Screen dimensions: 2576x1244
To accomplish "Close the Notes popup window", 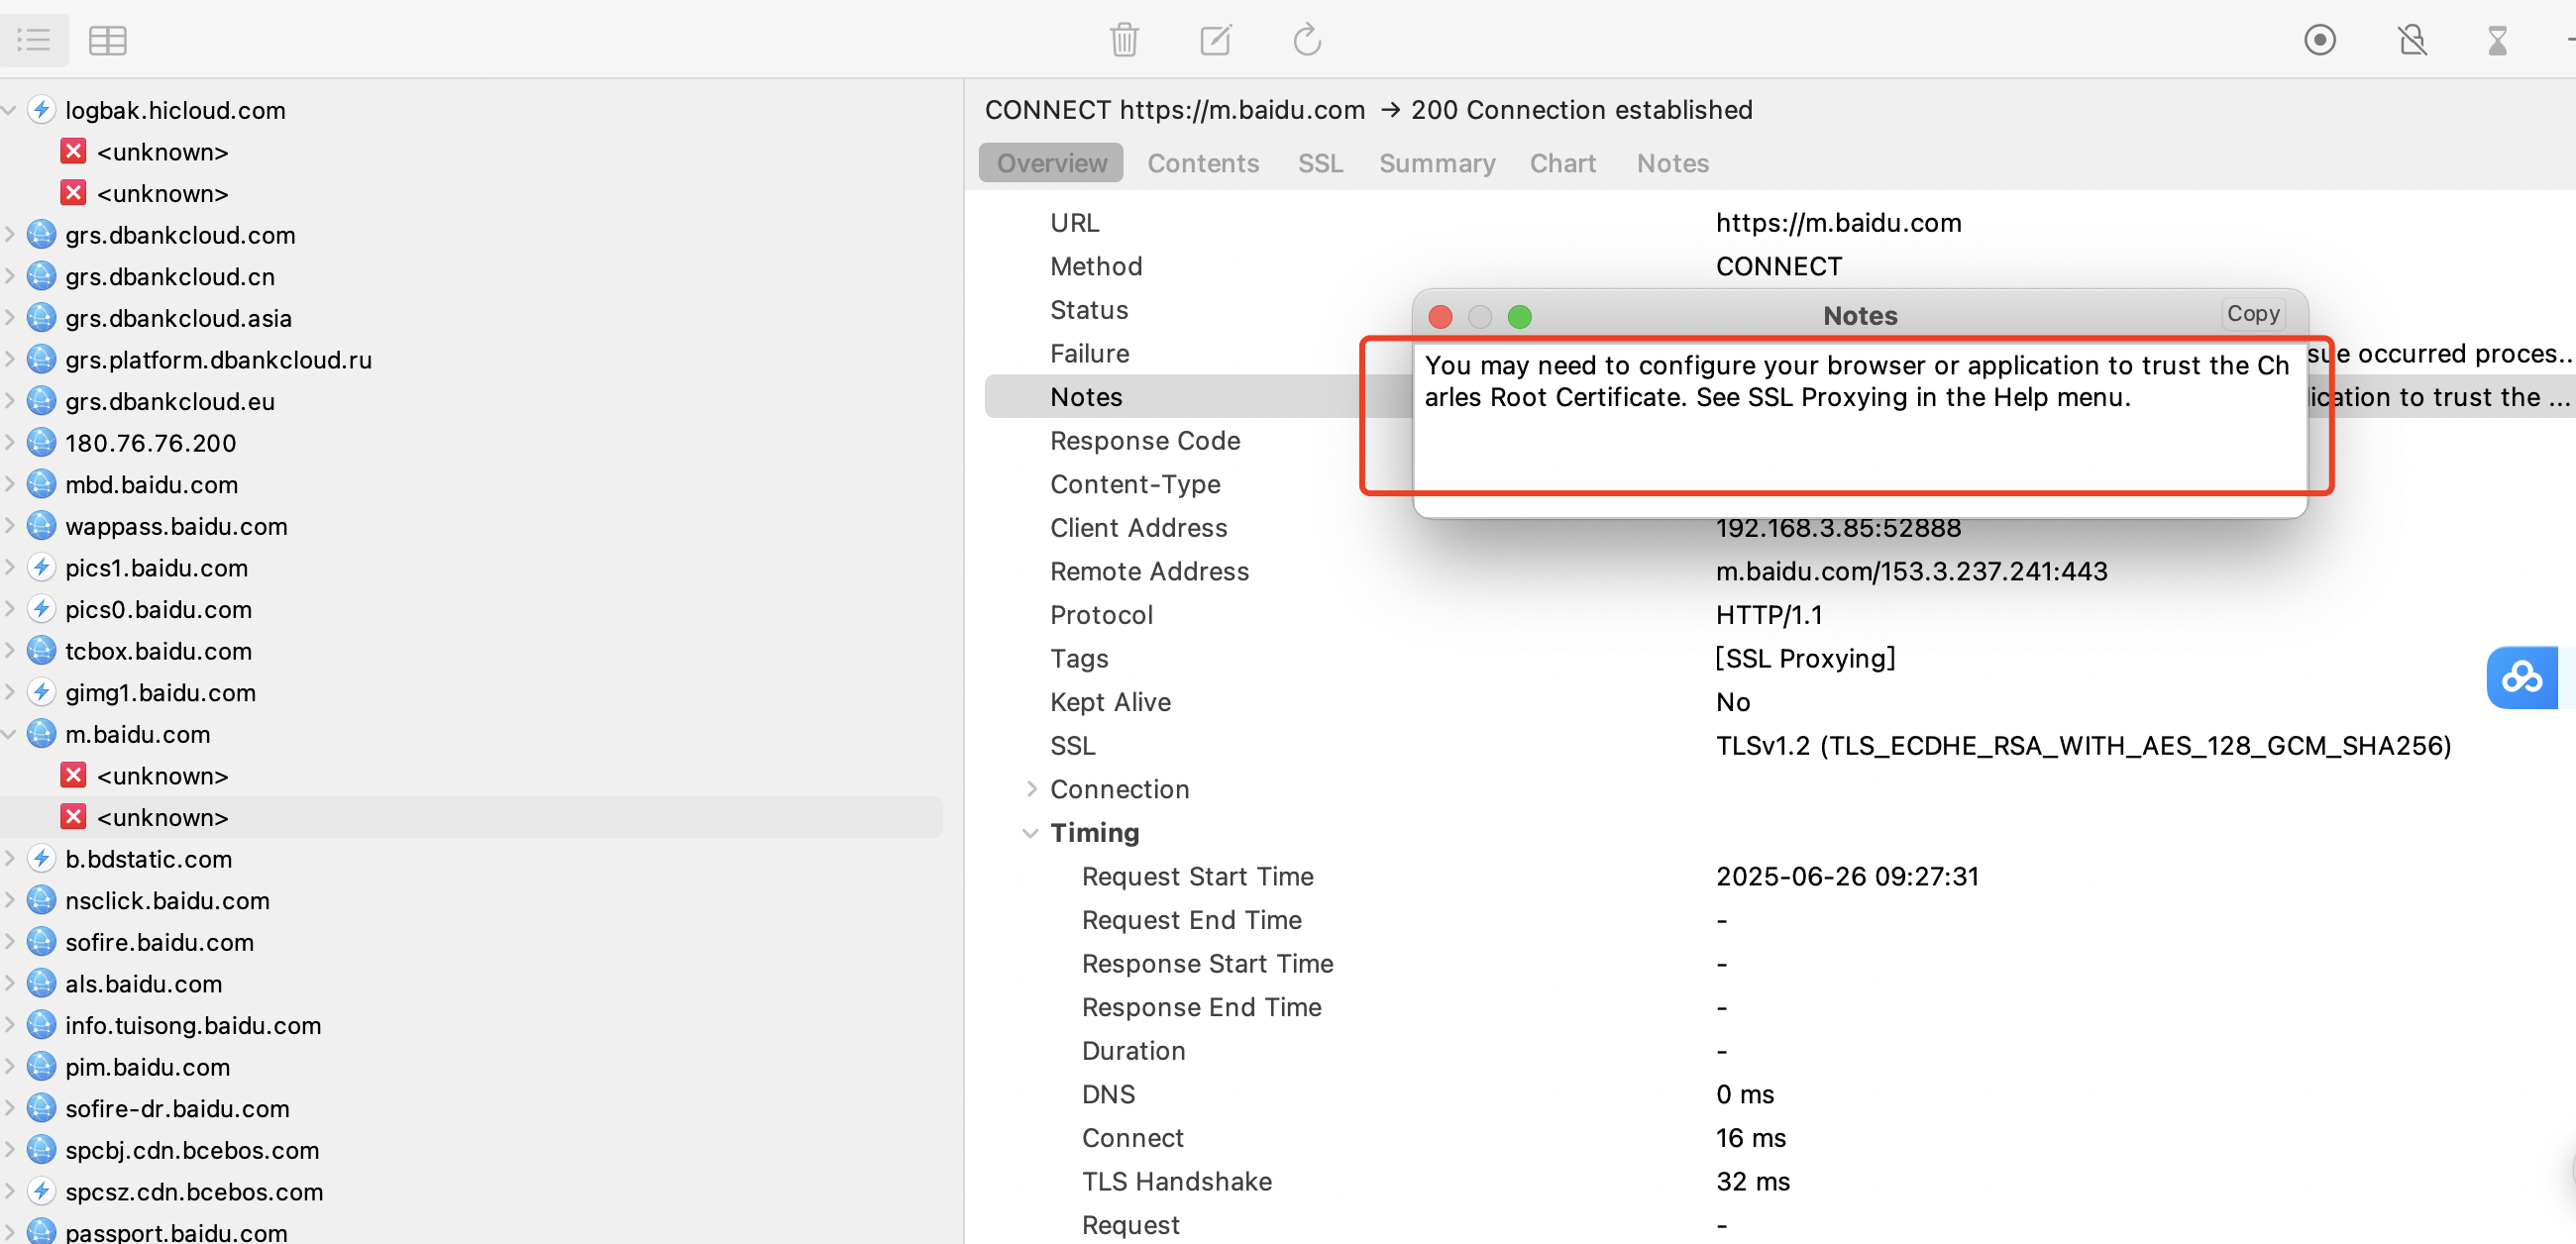I will 1440,317.
